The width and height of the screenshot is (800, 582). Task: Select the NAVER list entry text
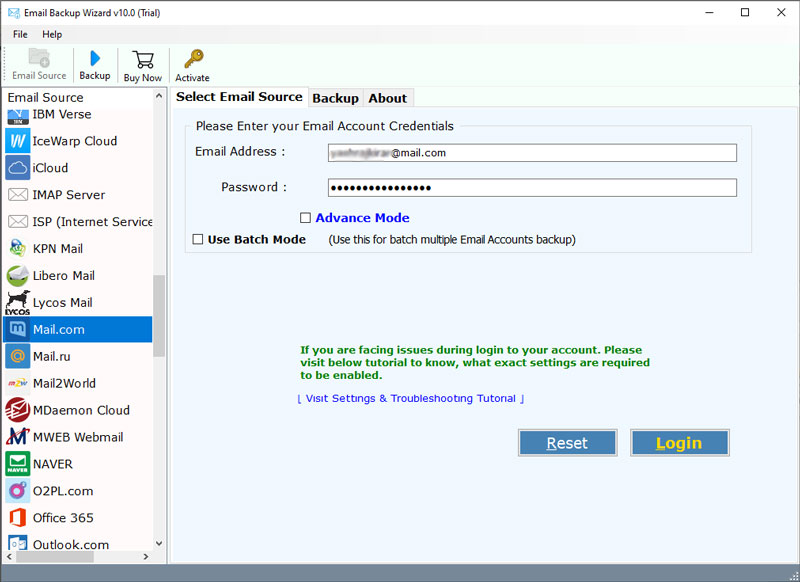tap(53, 464)
